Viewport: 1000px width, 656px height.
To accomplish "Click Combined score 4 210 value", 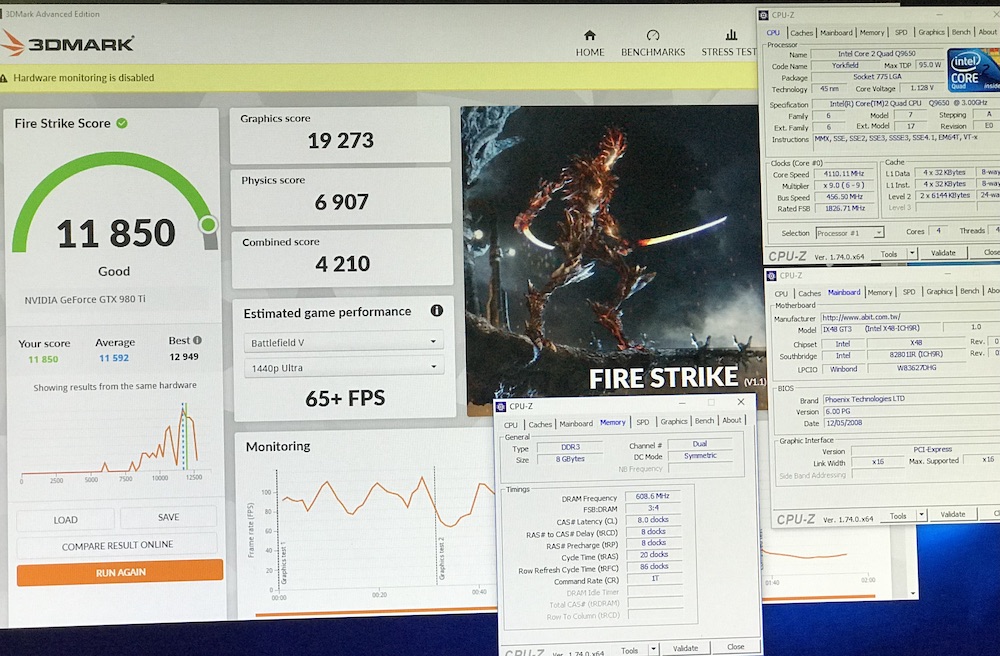I will (342, 263).
